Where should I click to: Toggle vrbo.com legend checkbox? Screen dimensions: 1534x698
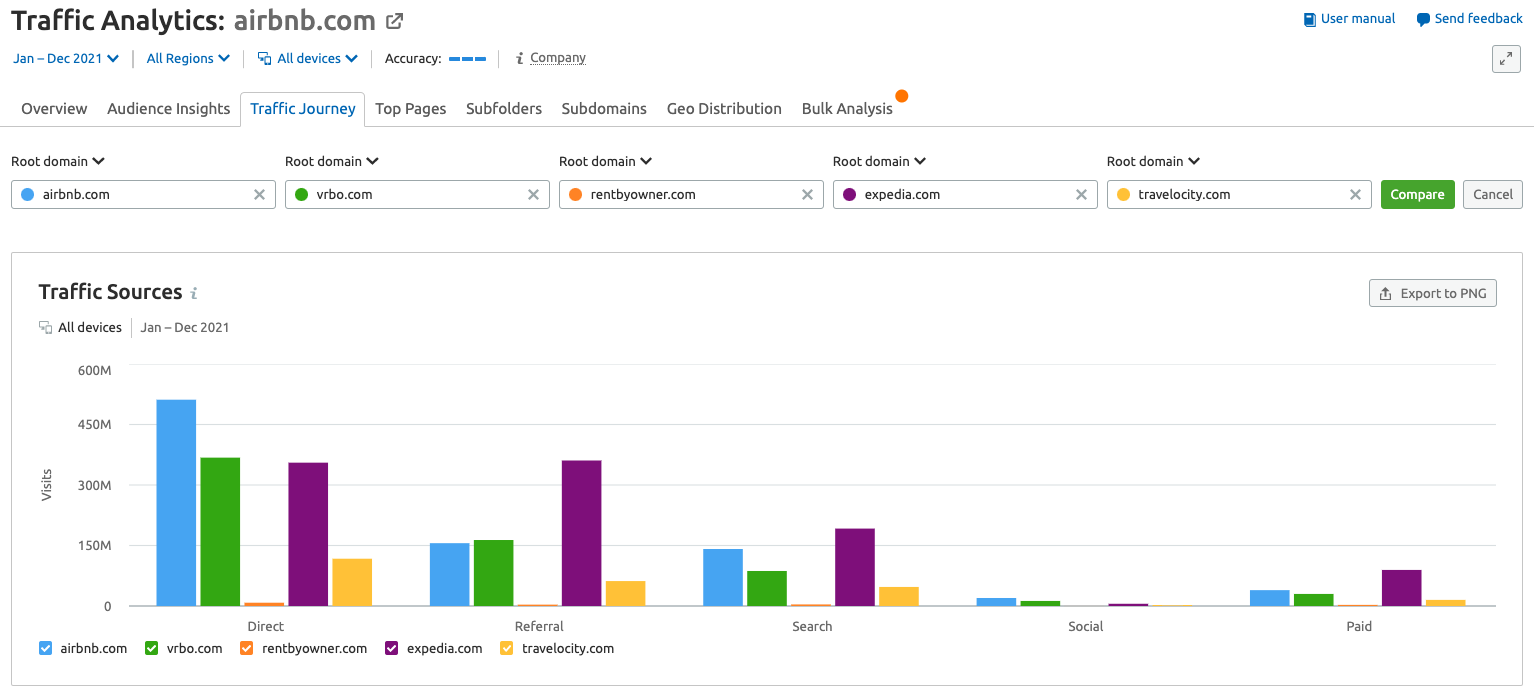[152, 648]
